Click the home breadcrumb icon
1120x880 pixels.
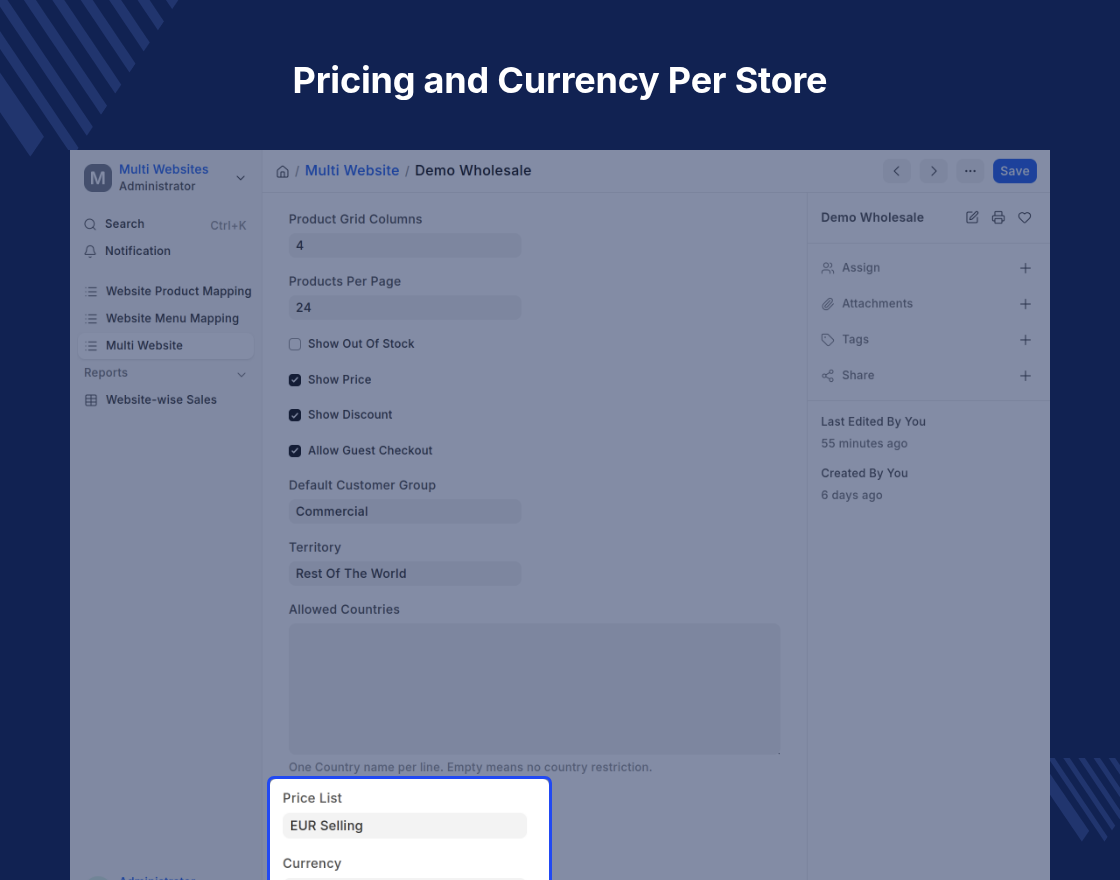pos(283,171)
